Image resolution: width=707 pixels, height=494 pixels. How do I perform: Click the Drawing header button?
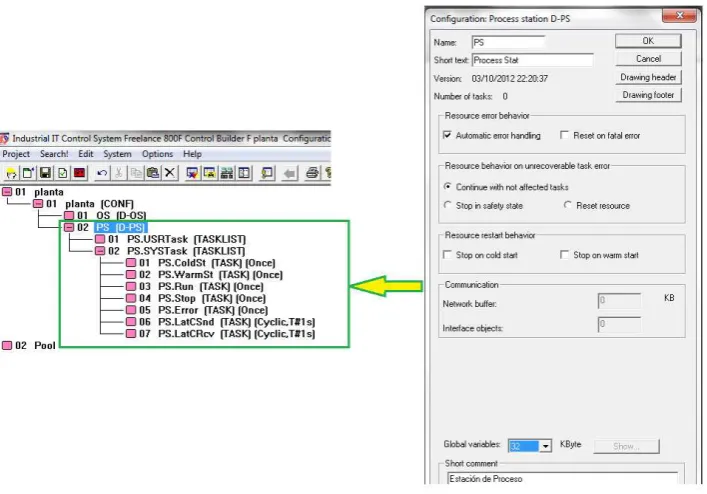point(648,77)
